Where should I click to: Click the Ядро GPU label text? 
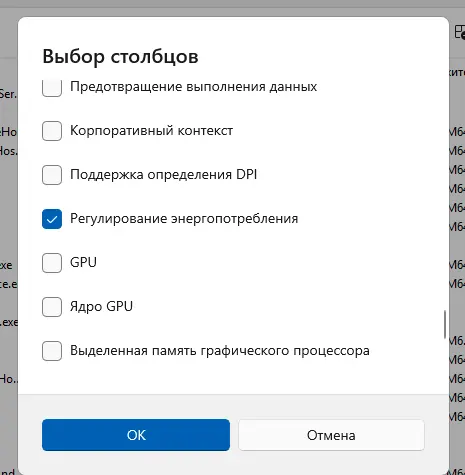(101, 307)
